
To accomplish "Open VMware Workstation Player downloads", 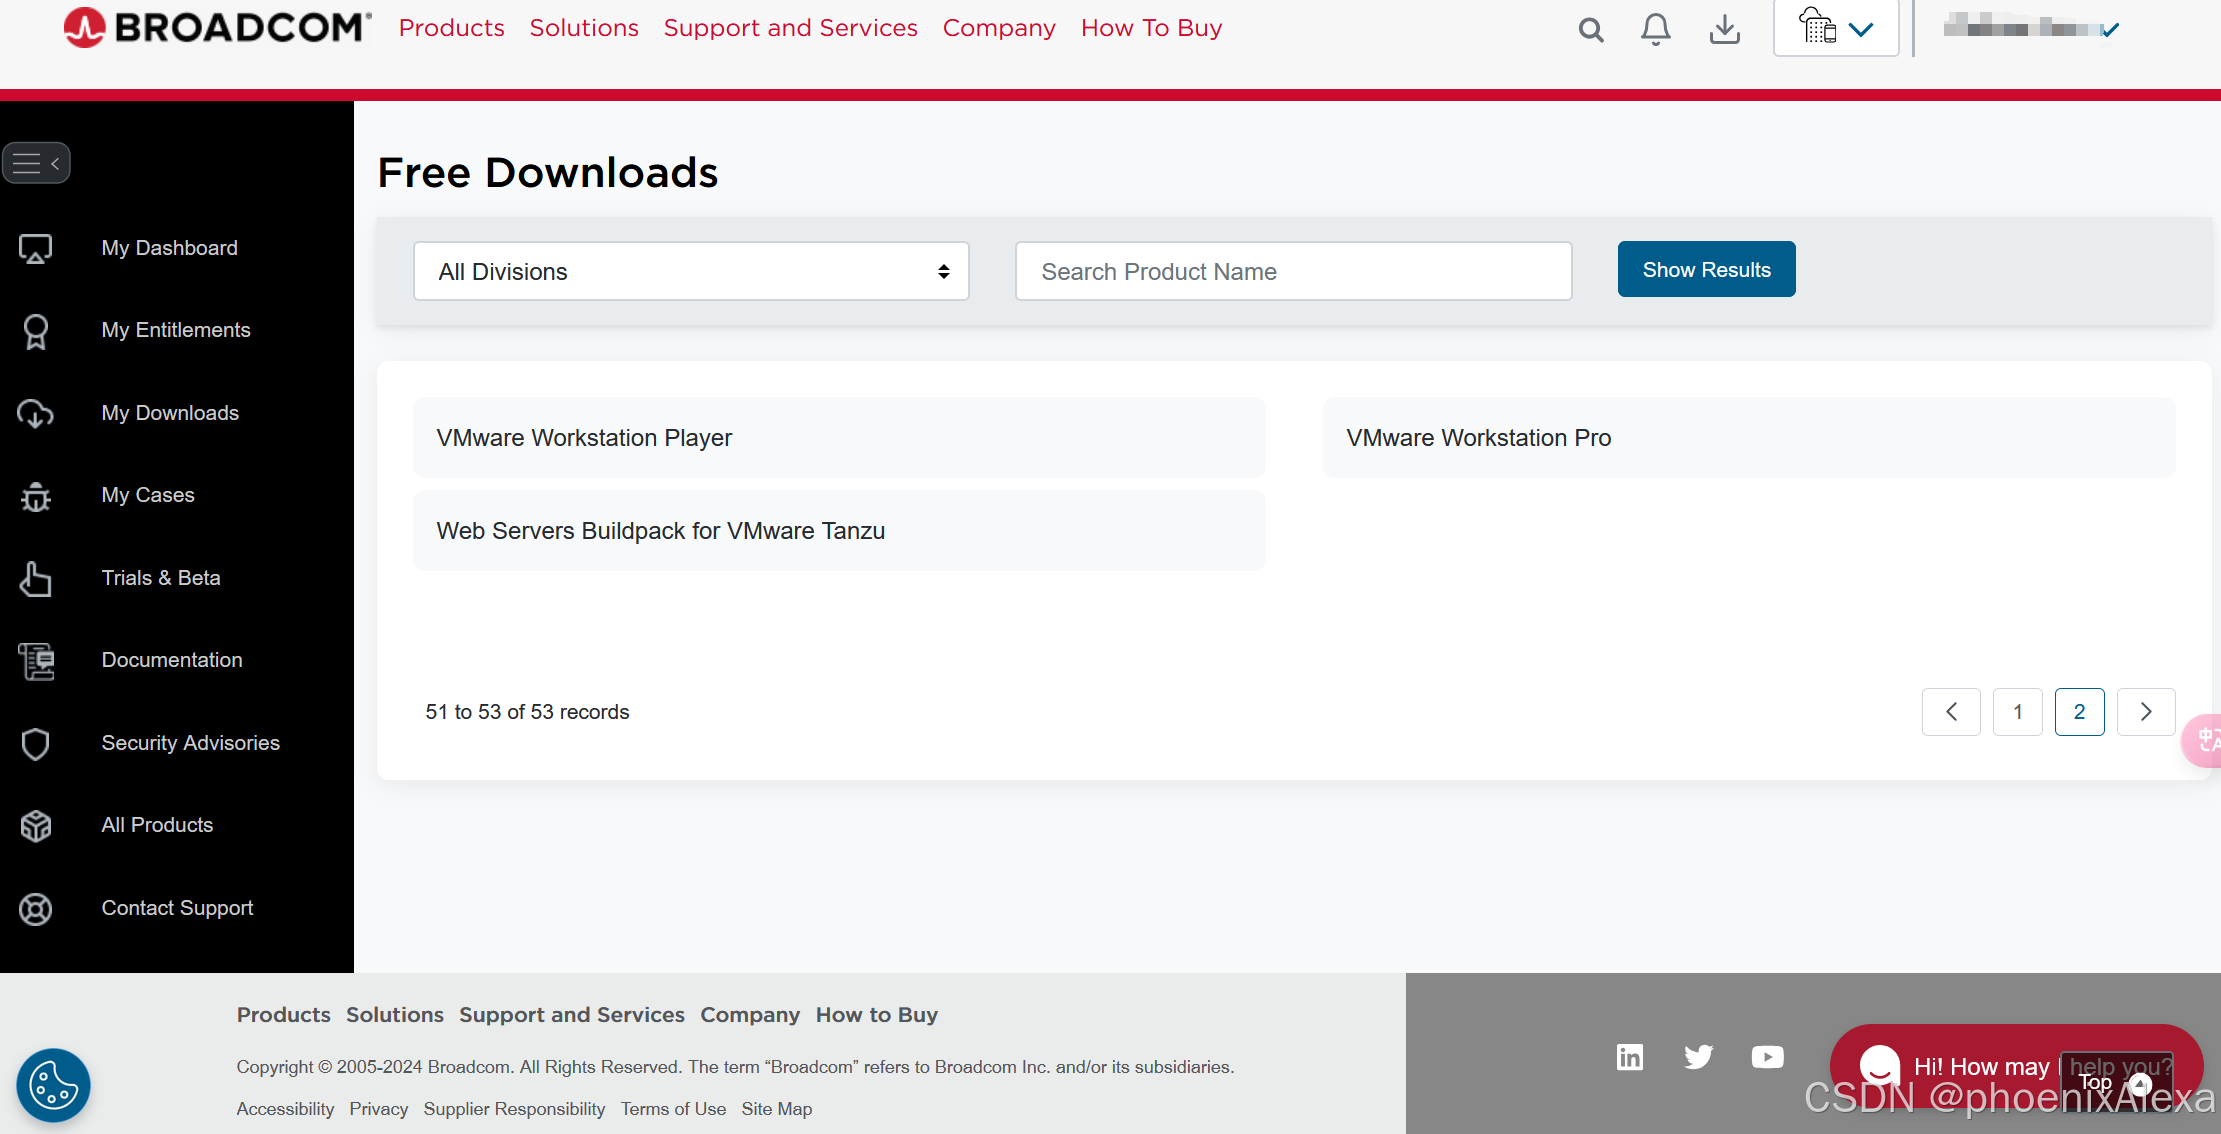I will point(839,438).
